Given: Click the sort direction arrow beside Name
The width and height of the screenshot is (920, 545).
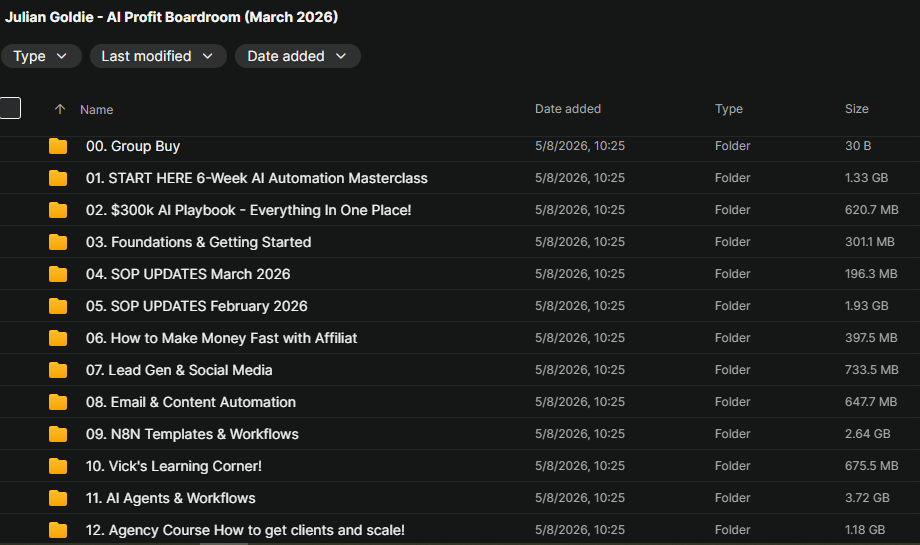Looking at the screenshot, I should pyautogui.click(x=60, y=109).
